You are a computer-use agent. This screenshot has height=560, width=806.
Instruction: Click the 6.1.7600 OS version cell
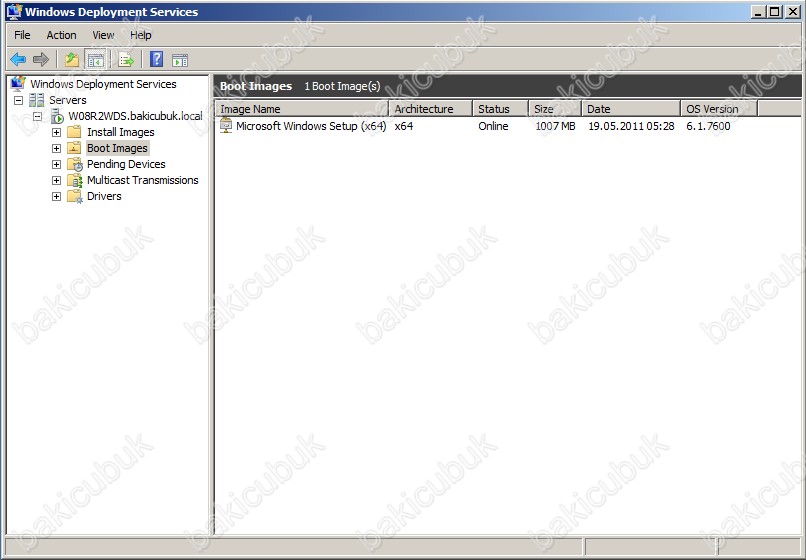point(708,126)
